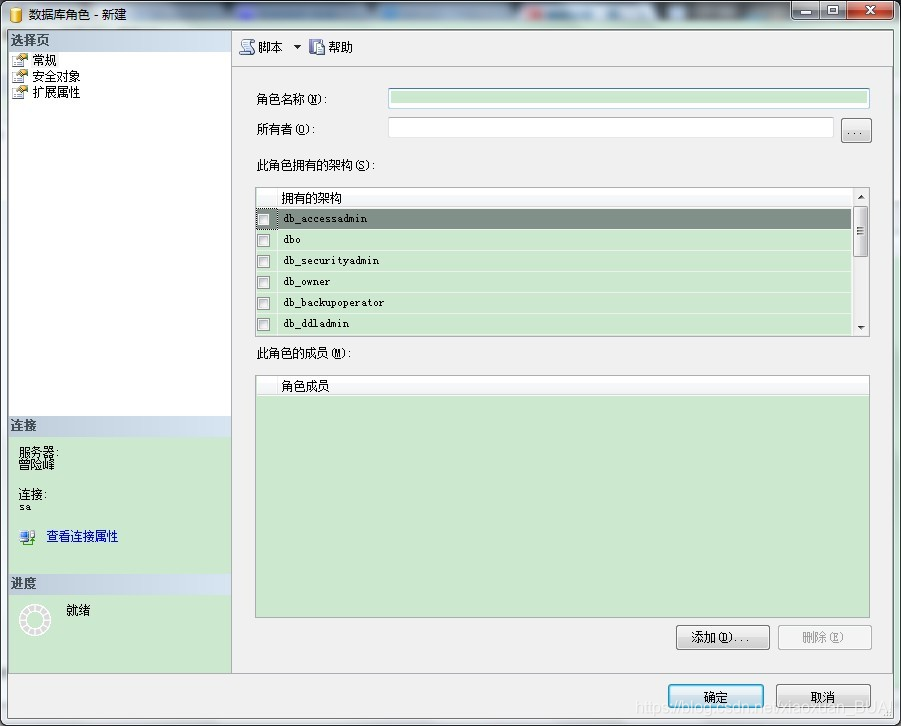Viewport: 901px width, 726px height.
Task: Click the 扩展属性 page icon
Action: pos(20,92)
